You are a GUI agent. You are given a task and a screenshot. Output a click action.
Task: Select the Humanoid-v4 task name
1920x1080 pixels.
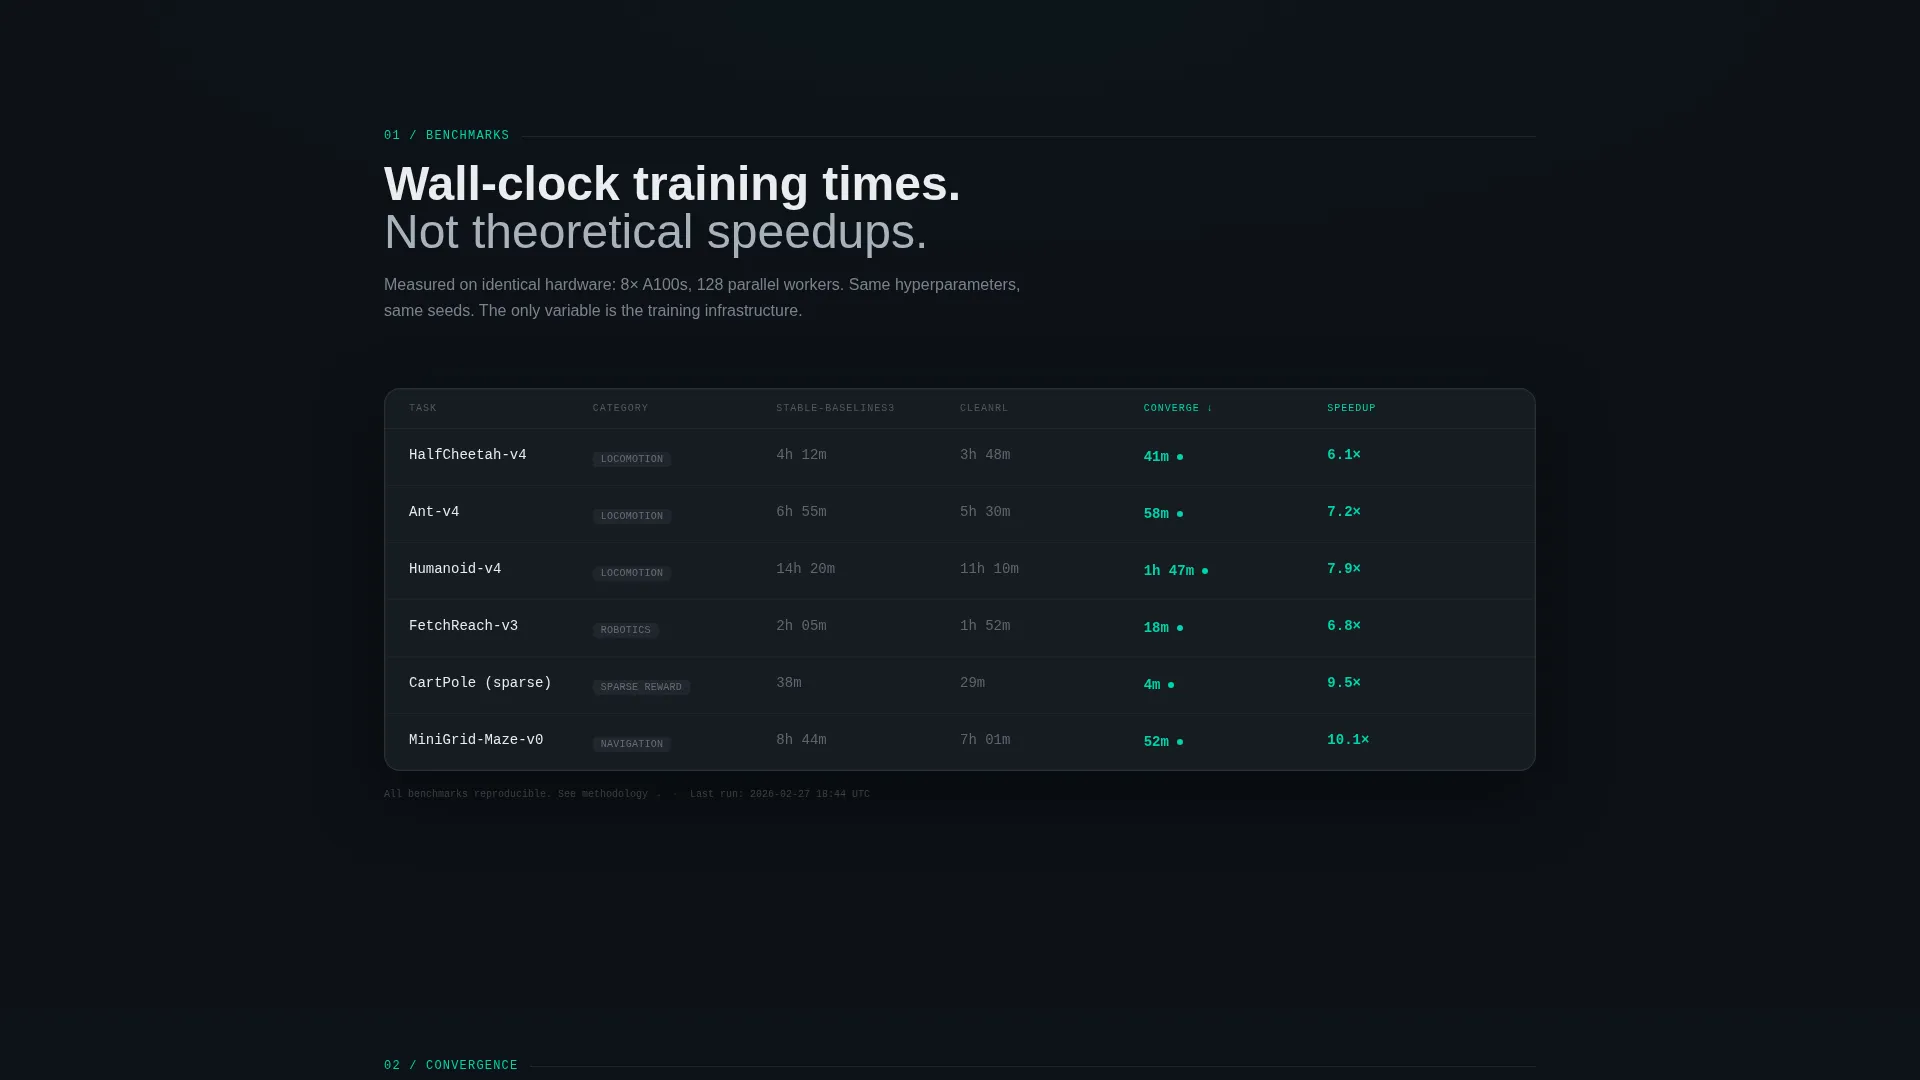(x=455, y=569)
